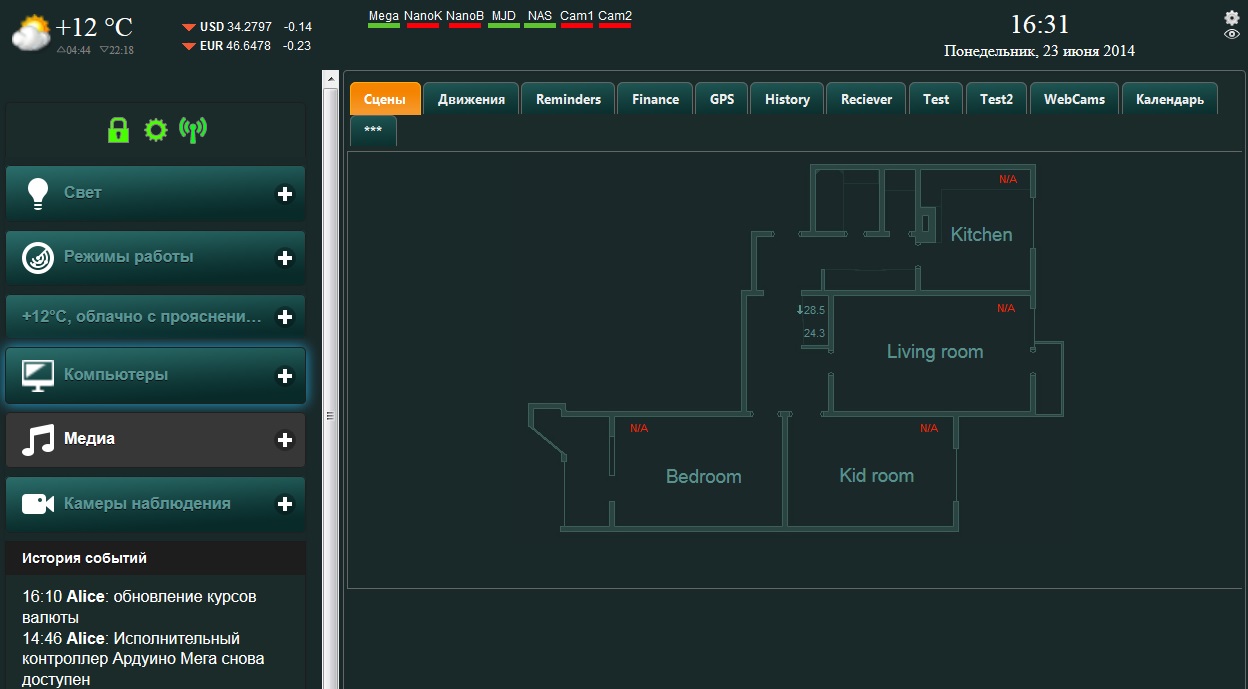This screenshot has height=689, width=1248.
Task: Select the Test tab
Action: [x=936, y=99]
